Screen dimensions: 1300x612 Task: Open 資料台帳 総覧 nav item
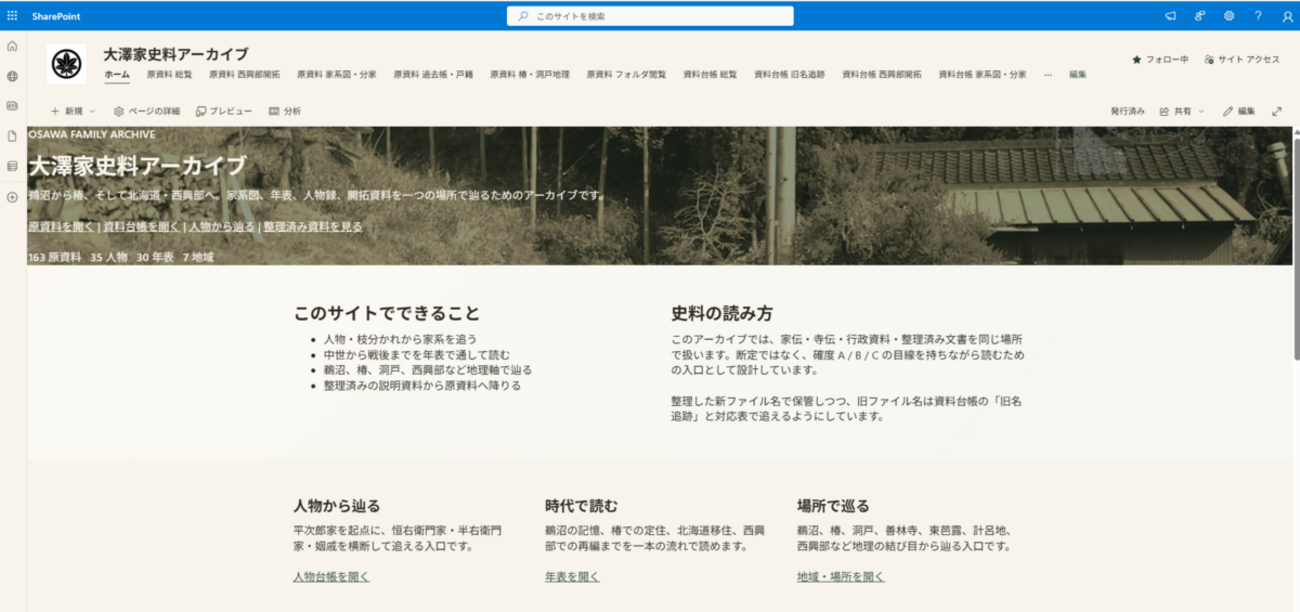710,75
